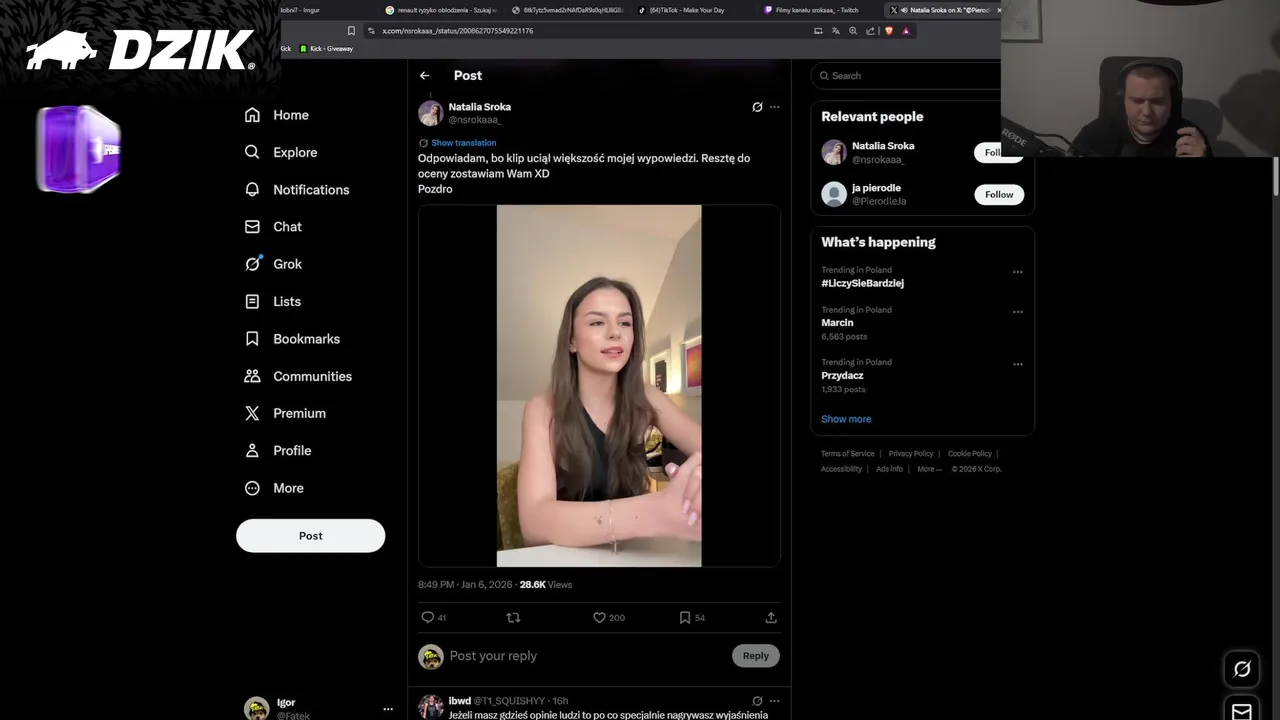Click the Grok icon on ibwd's reply
The image size is (1280, 720).
(x=757, y=701)
